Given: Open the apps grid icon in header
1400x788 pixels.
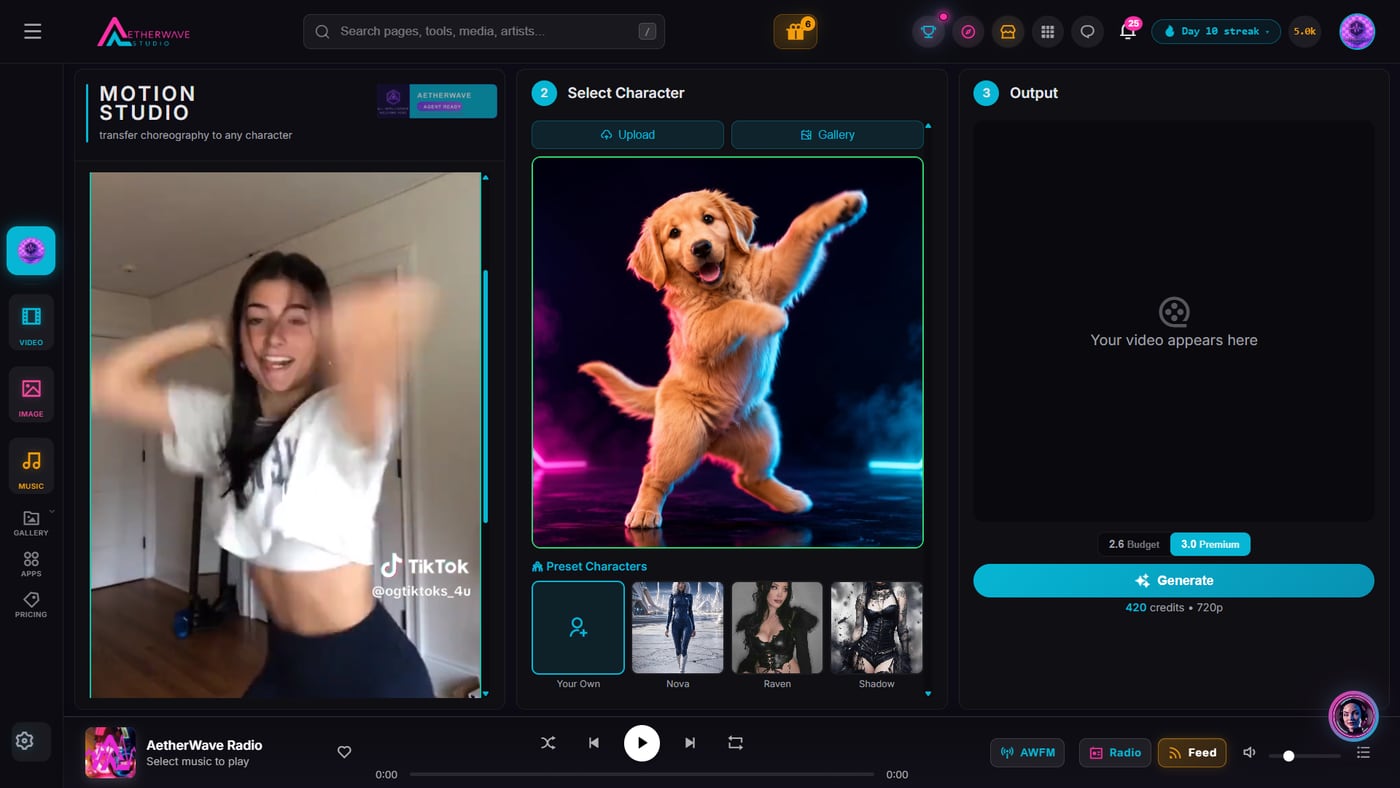Looking at the screenshot, I should coord(1048,32).
